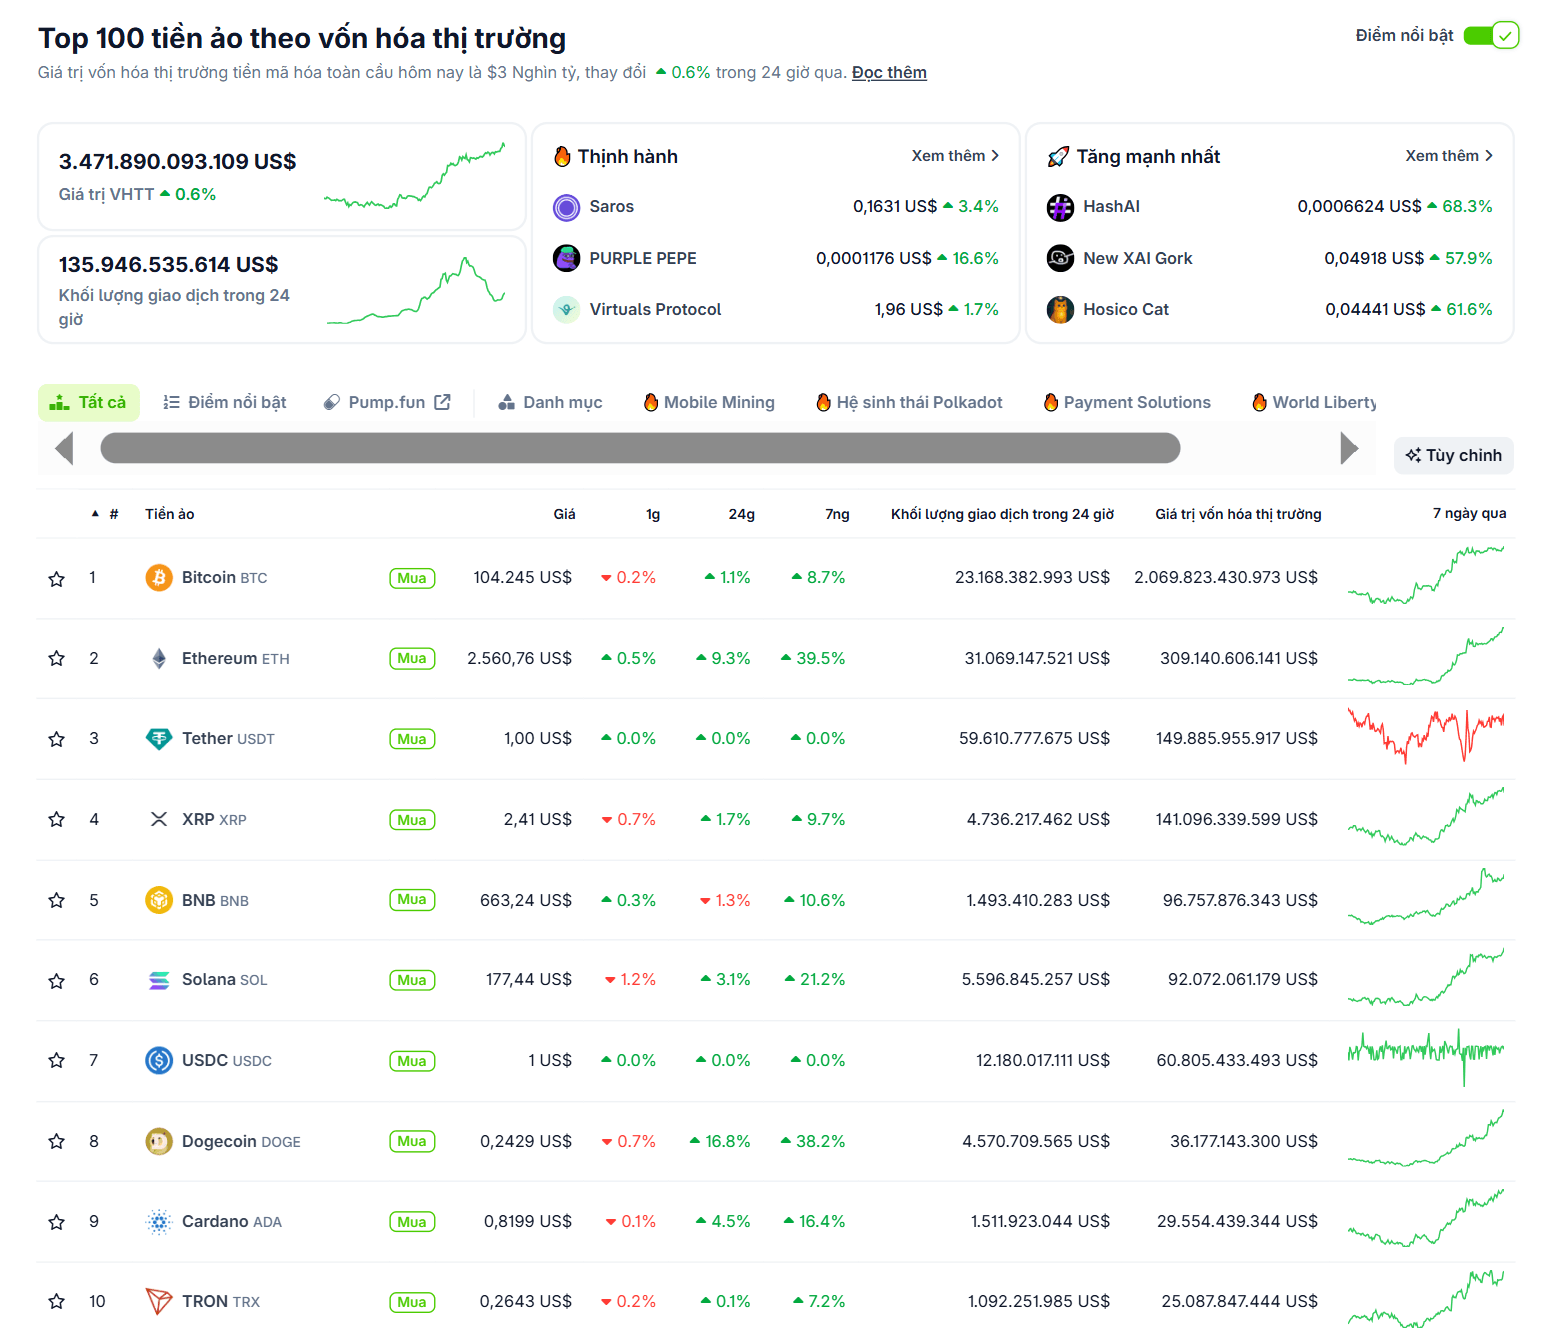This screenshot has height=1339, width=1557.
Task: Favorite USDC with its star
Action: (57, 1061)
